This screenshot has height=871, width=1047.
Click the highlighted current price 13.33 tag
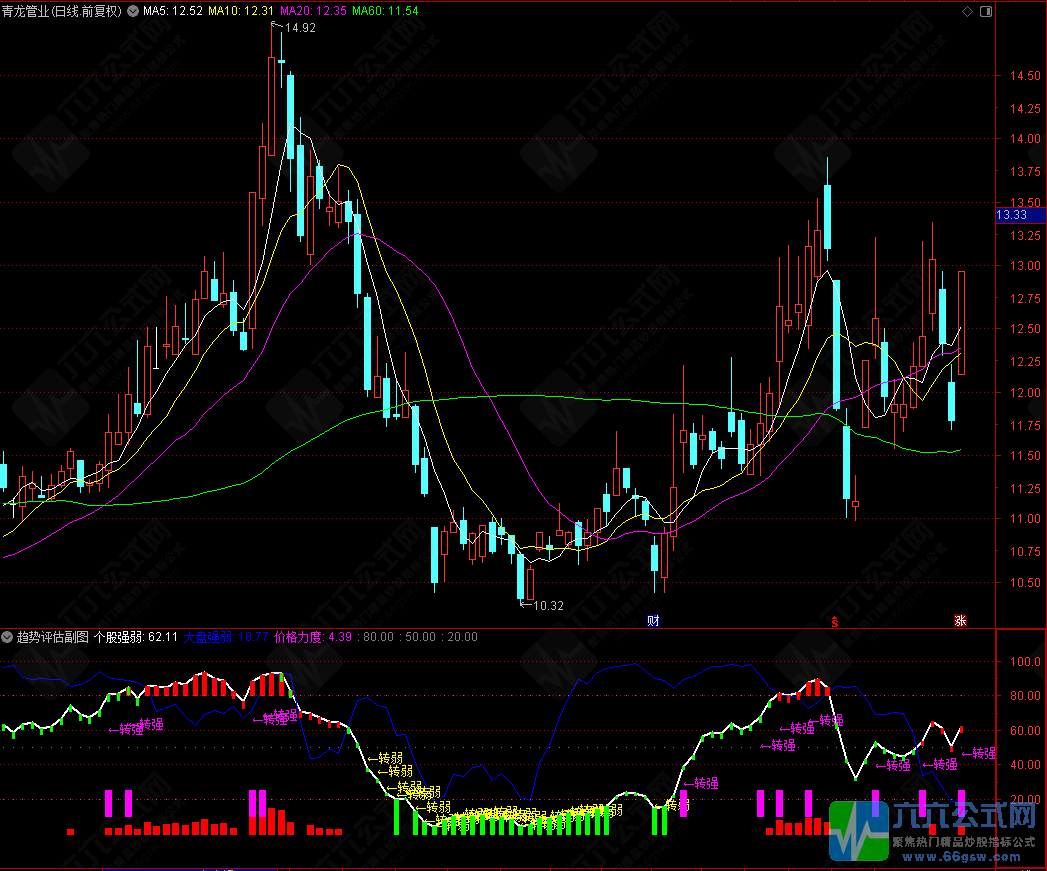click(x=1019, y=215)
